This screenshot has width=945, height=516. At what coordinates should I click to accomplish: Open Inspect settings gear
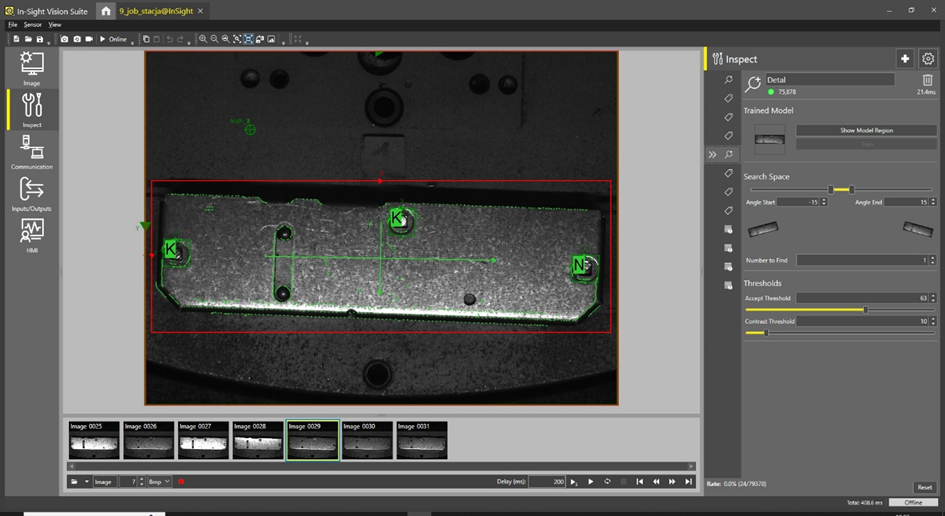click(x=928, y=58)
